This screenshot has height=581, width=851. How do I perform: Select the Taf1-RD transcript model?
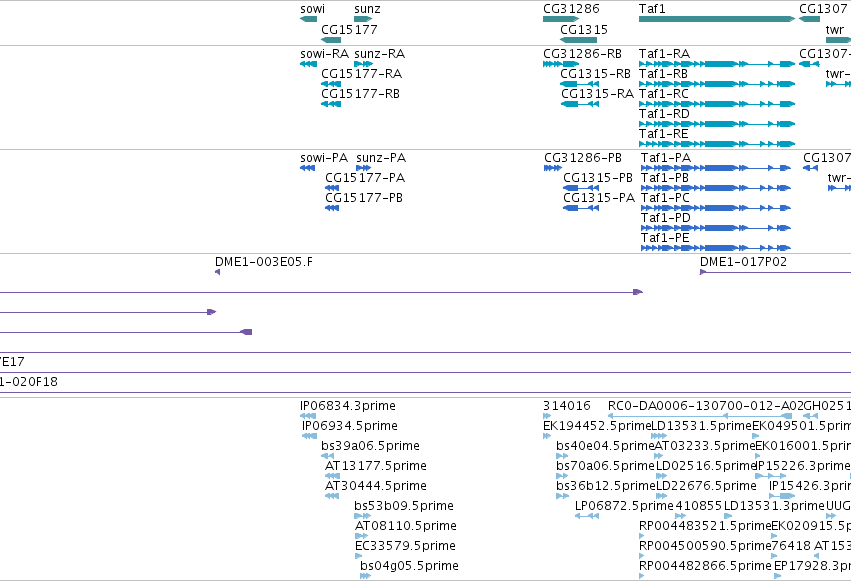click(717, 124)
